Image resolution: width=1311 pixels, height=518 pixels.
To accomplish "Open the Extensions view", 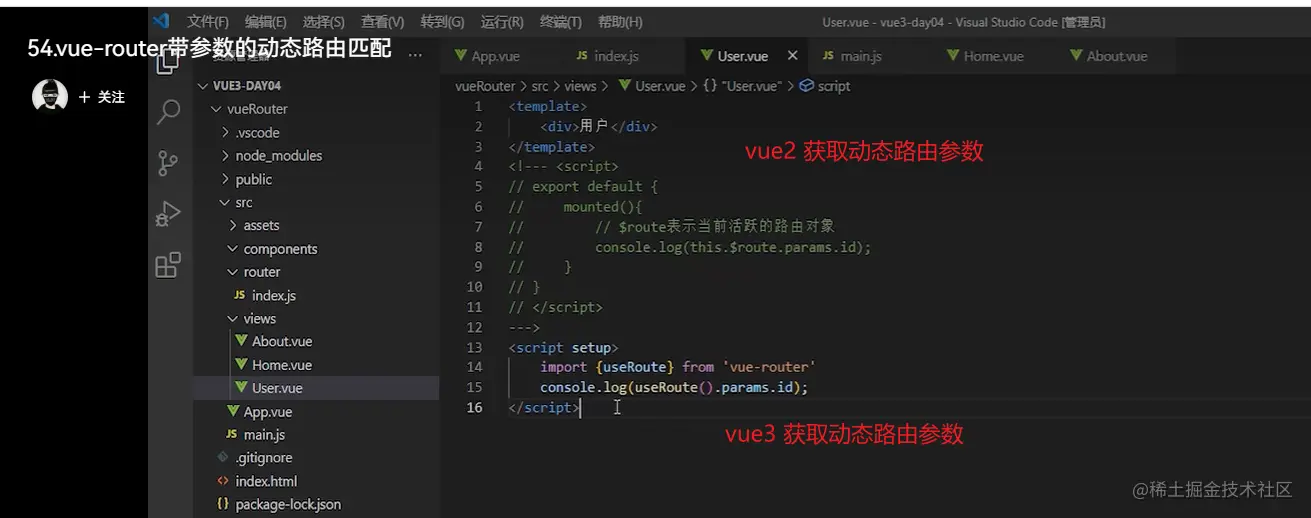I will click(169, 265).
